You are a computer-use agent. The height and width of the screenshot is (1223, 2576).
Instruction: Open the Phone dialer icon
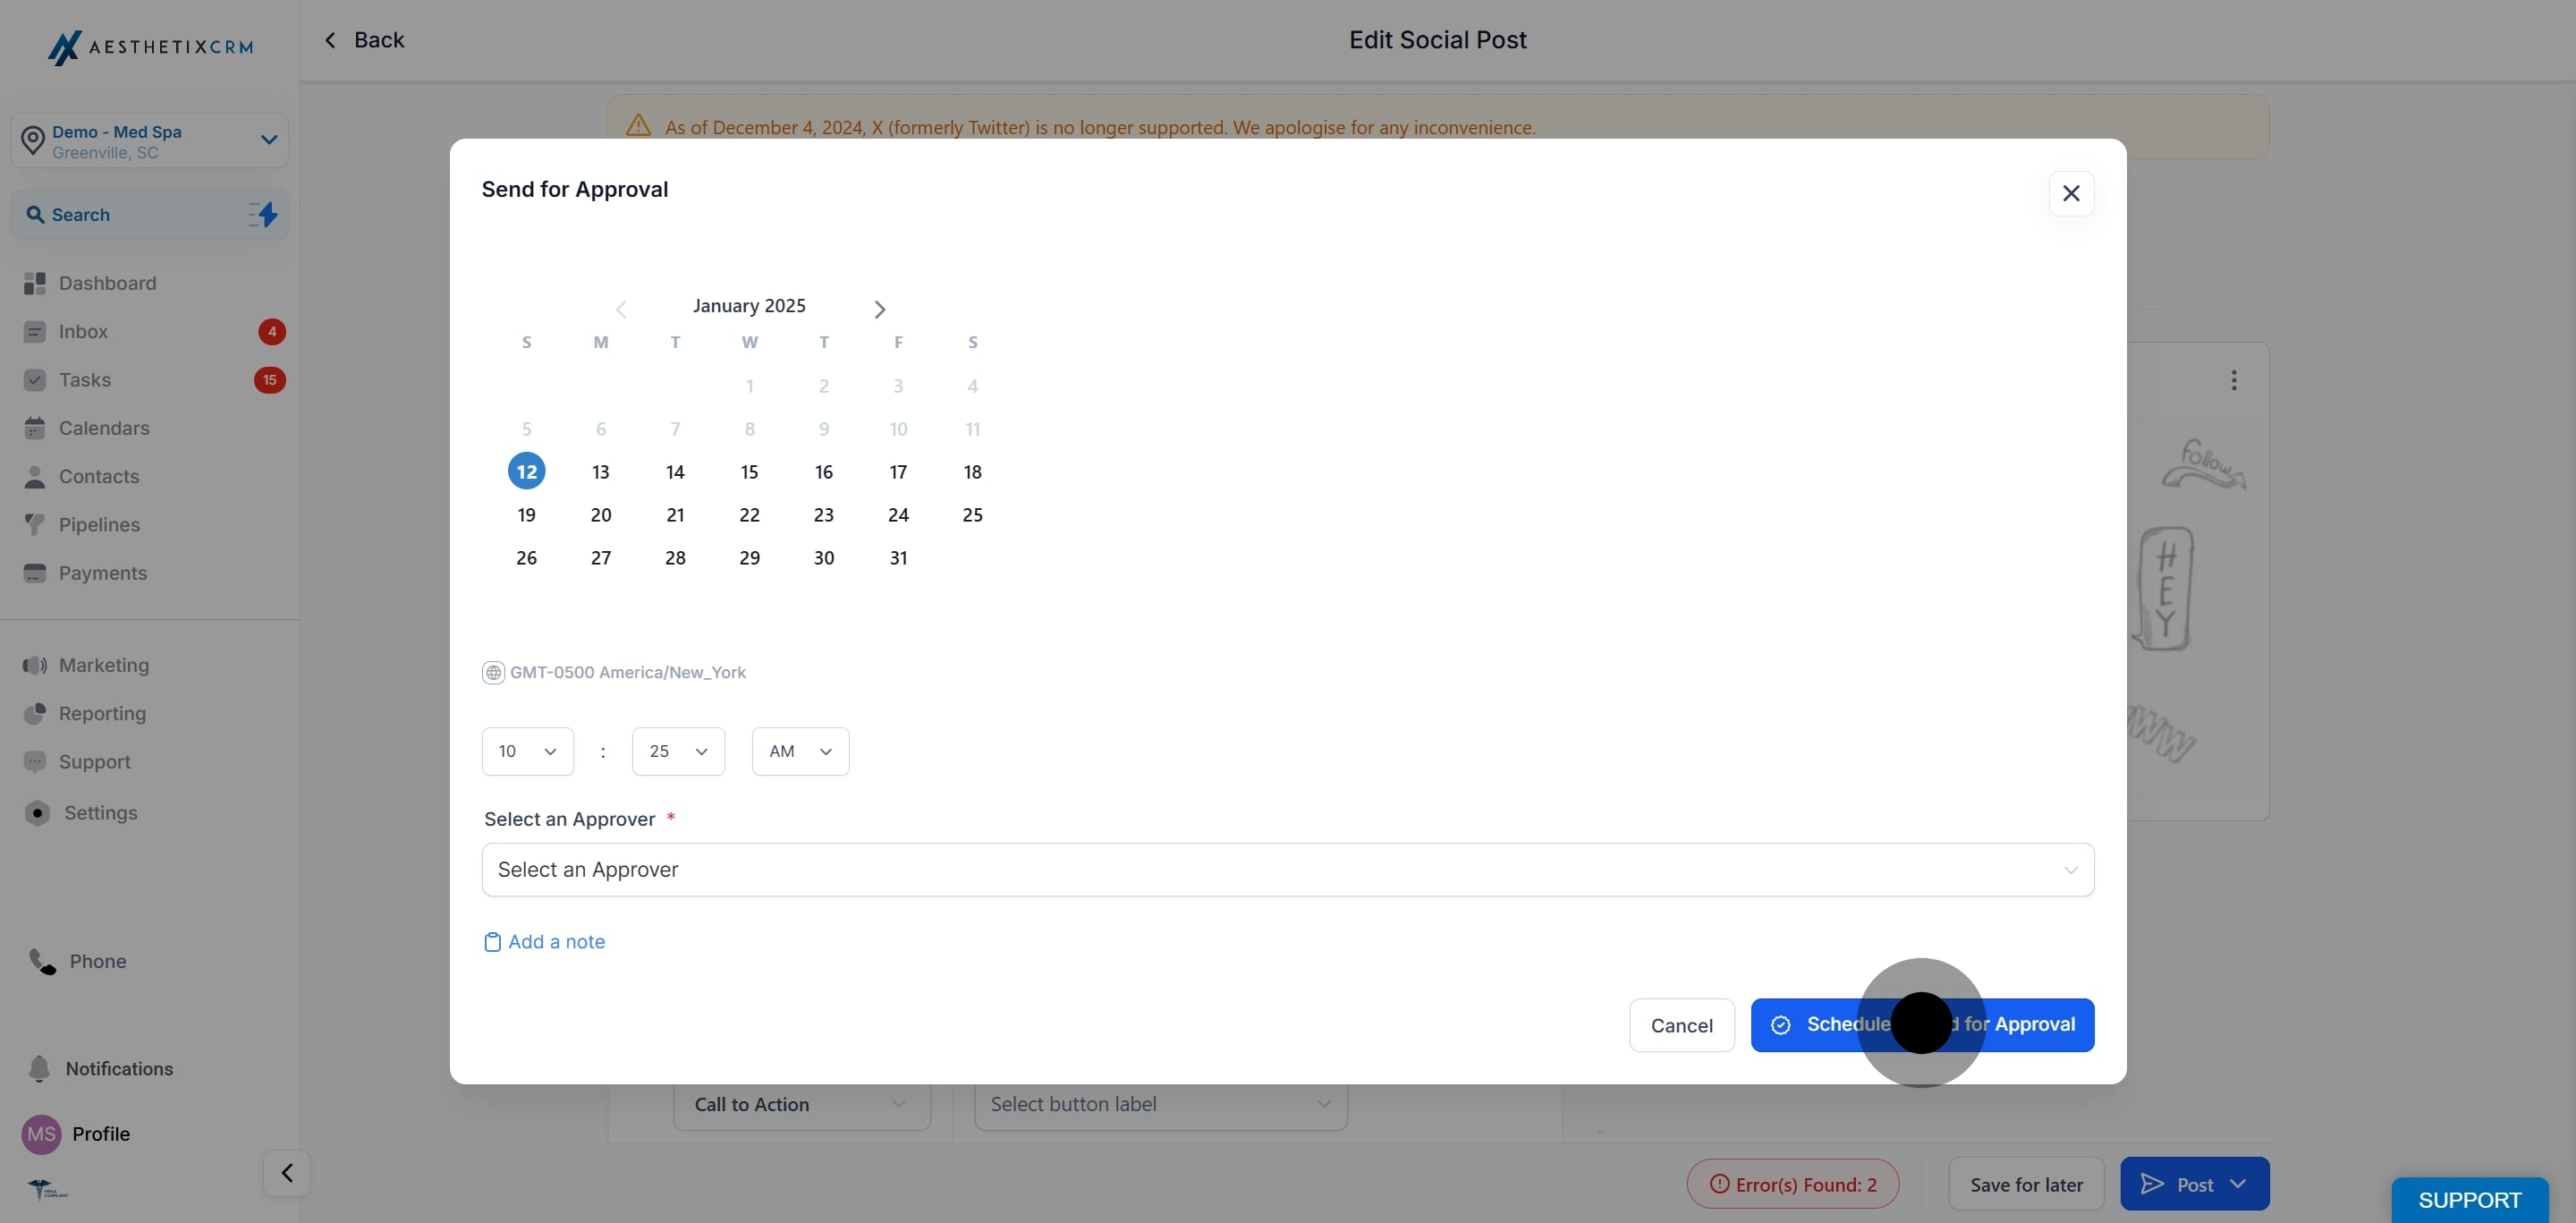point(42,961)
